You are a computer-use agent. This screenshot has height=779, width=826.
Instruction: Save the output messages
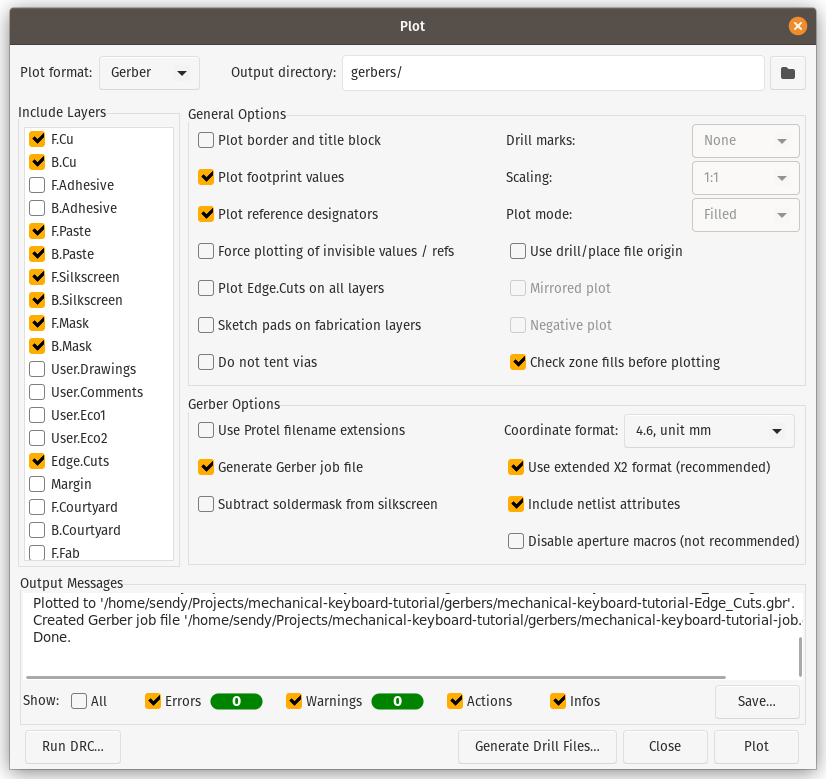click(x=756, y=702)
